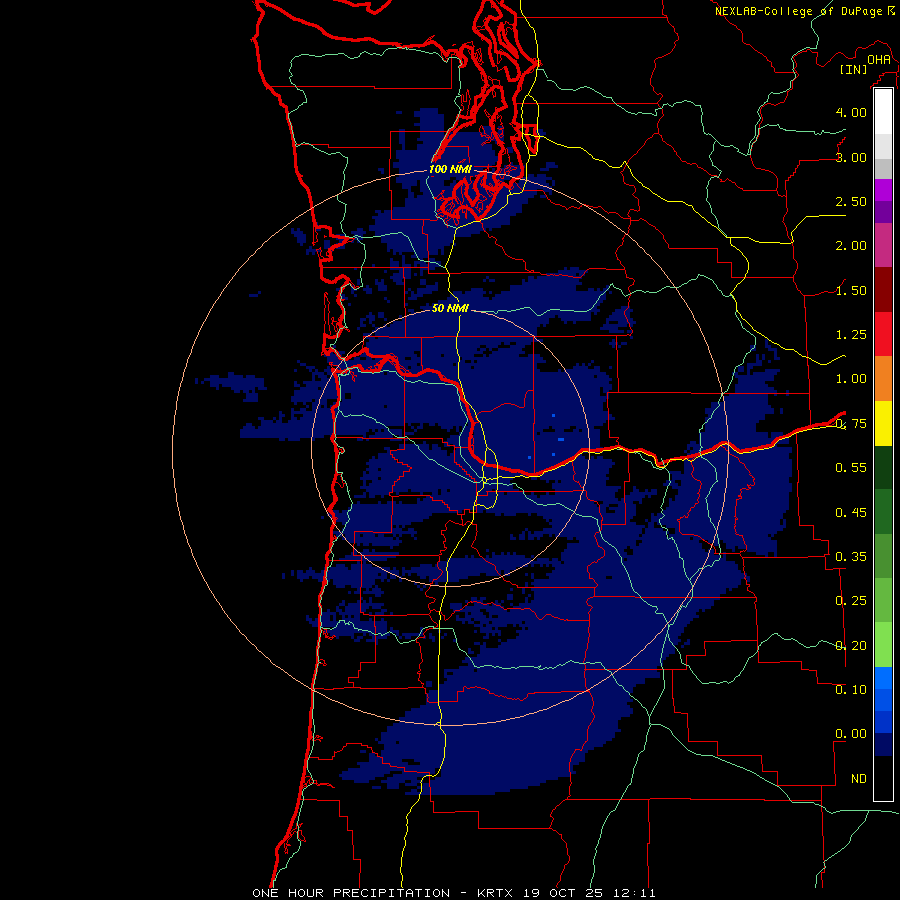Screen dimensions: 900x900
Task: Select the lightest blue swatch above 0.10
Action: pos(883,678)
